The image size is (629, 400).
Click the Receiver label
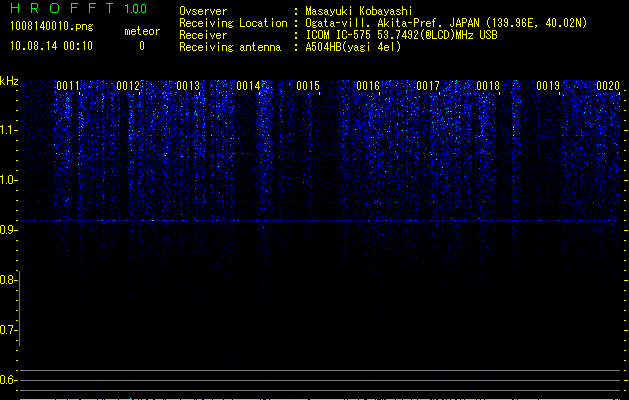click(203, 35)
